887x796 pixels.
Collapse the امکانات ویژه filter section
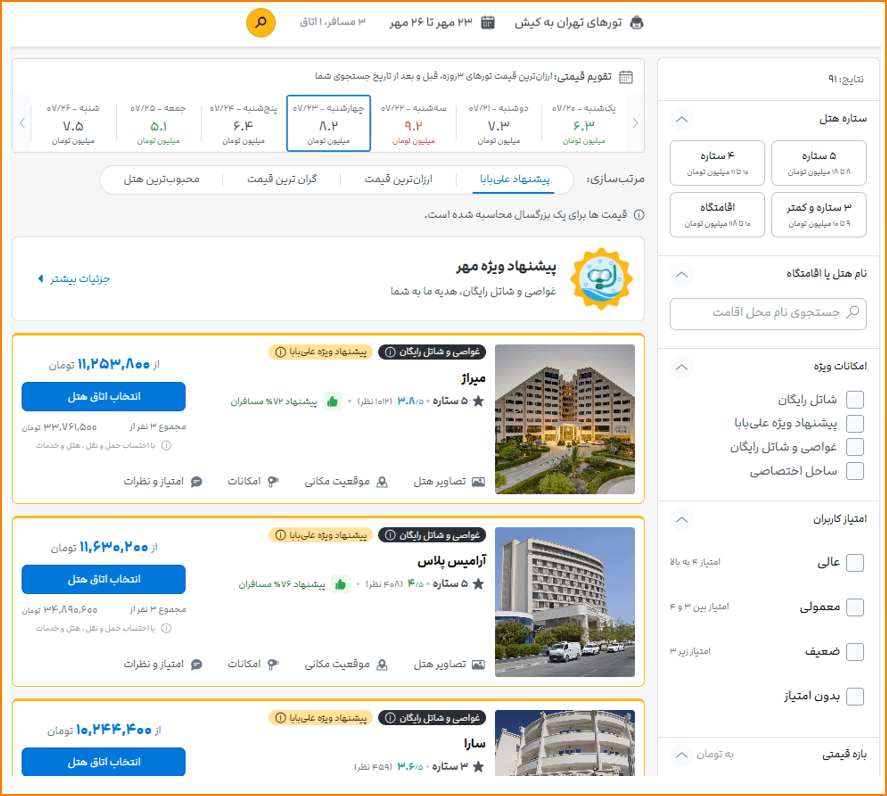tap(681, 367)
